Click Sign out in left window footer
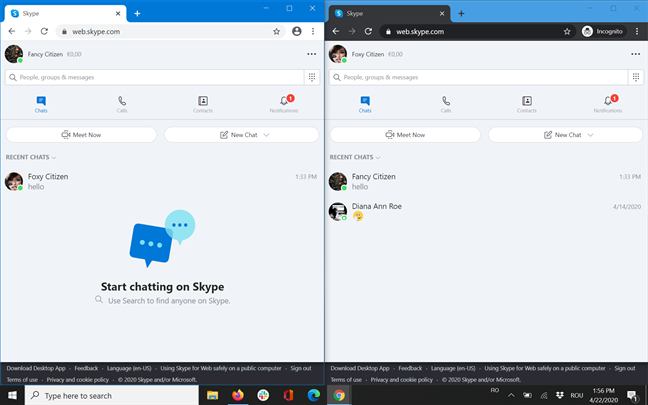The height and width of the screenshot is (405, 648). coord(301,368)
